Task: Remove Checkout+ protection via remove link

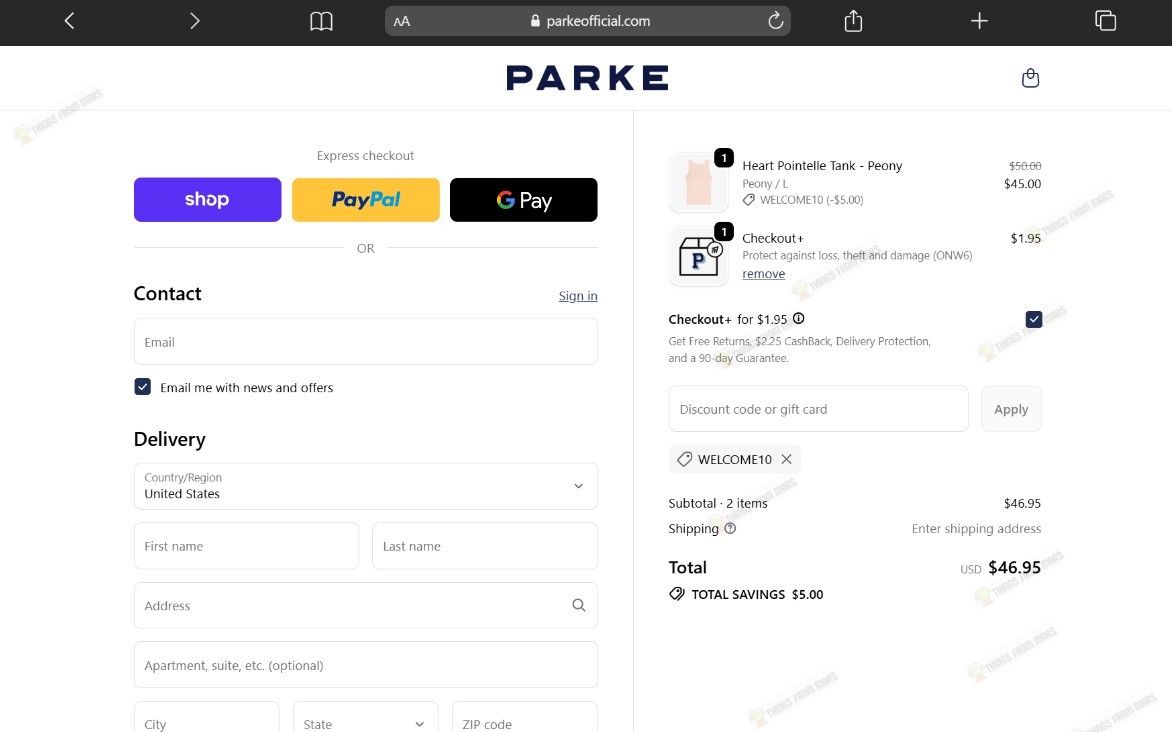Action: tap(763, 274)
